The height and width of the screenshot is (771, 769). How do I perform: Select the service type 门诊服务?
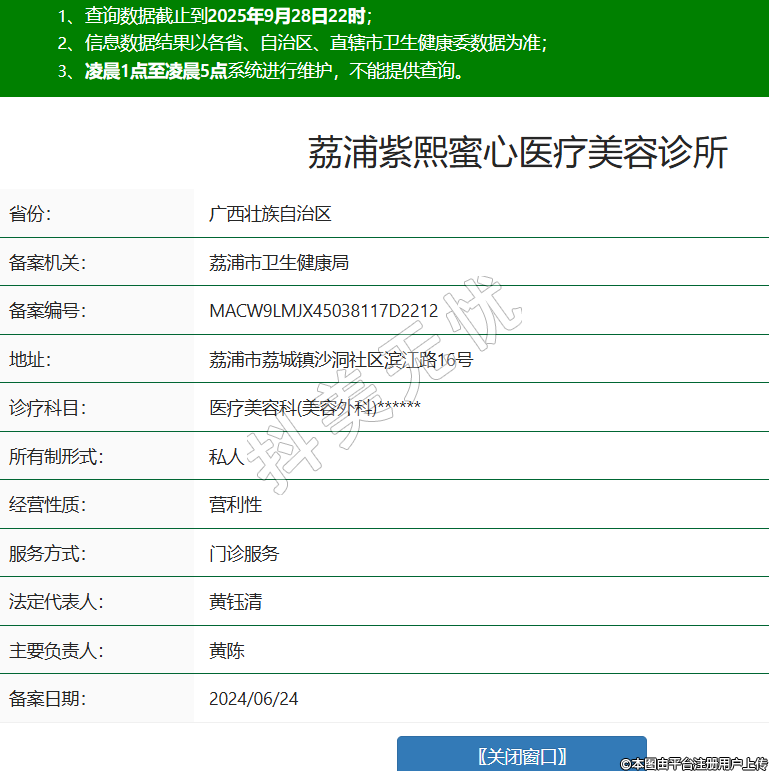pyautogui.click(x=244, y=554)
